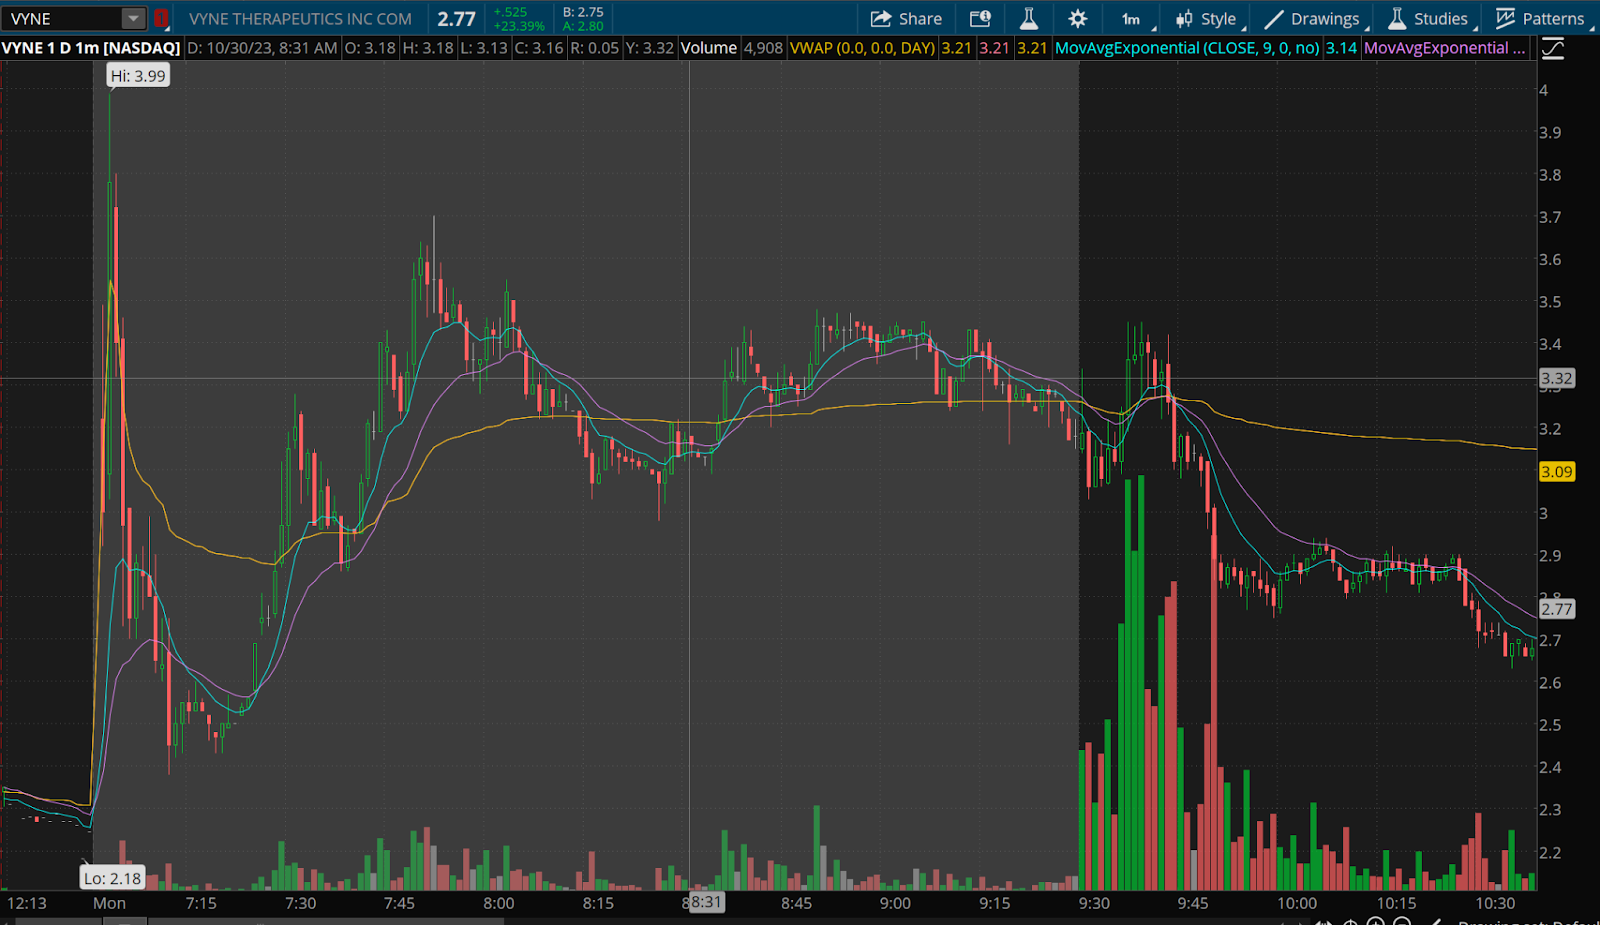Select the cyan MovAvgExponential (CLOSE, 9) label
Image resolution: width=1600 pixels, height=925 pixels.
pos(1187,48)
